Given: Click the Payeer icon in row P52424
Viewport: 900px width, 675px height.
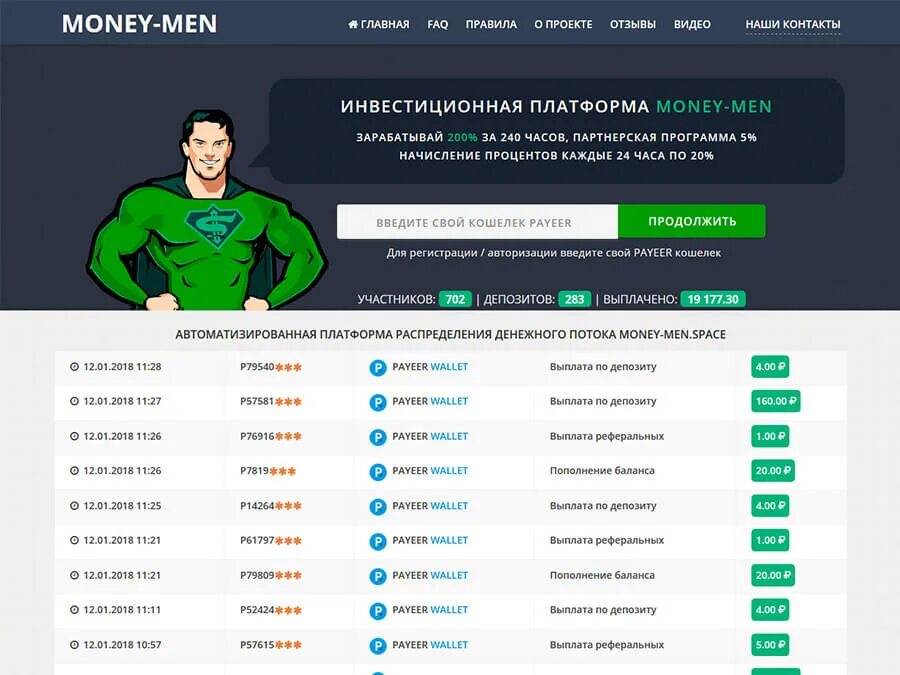Looking at the screenshot, I should [378, 611].
